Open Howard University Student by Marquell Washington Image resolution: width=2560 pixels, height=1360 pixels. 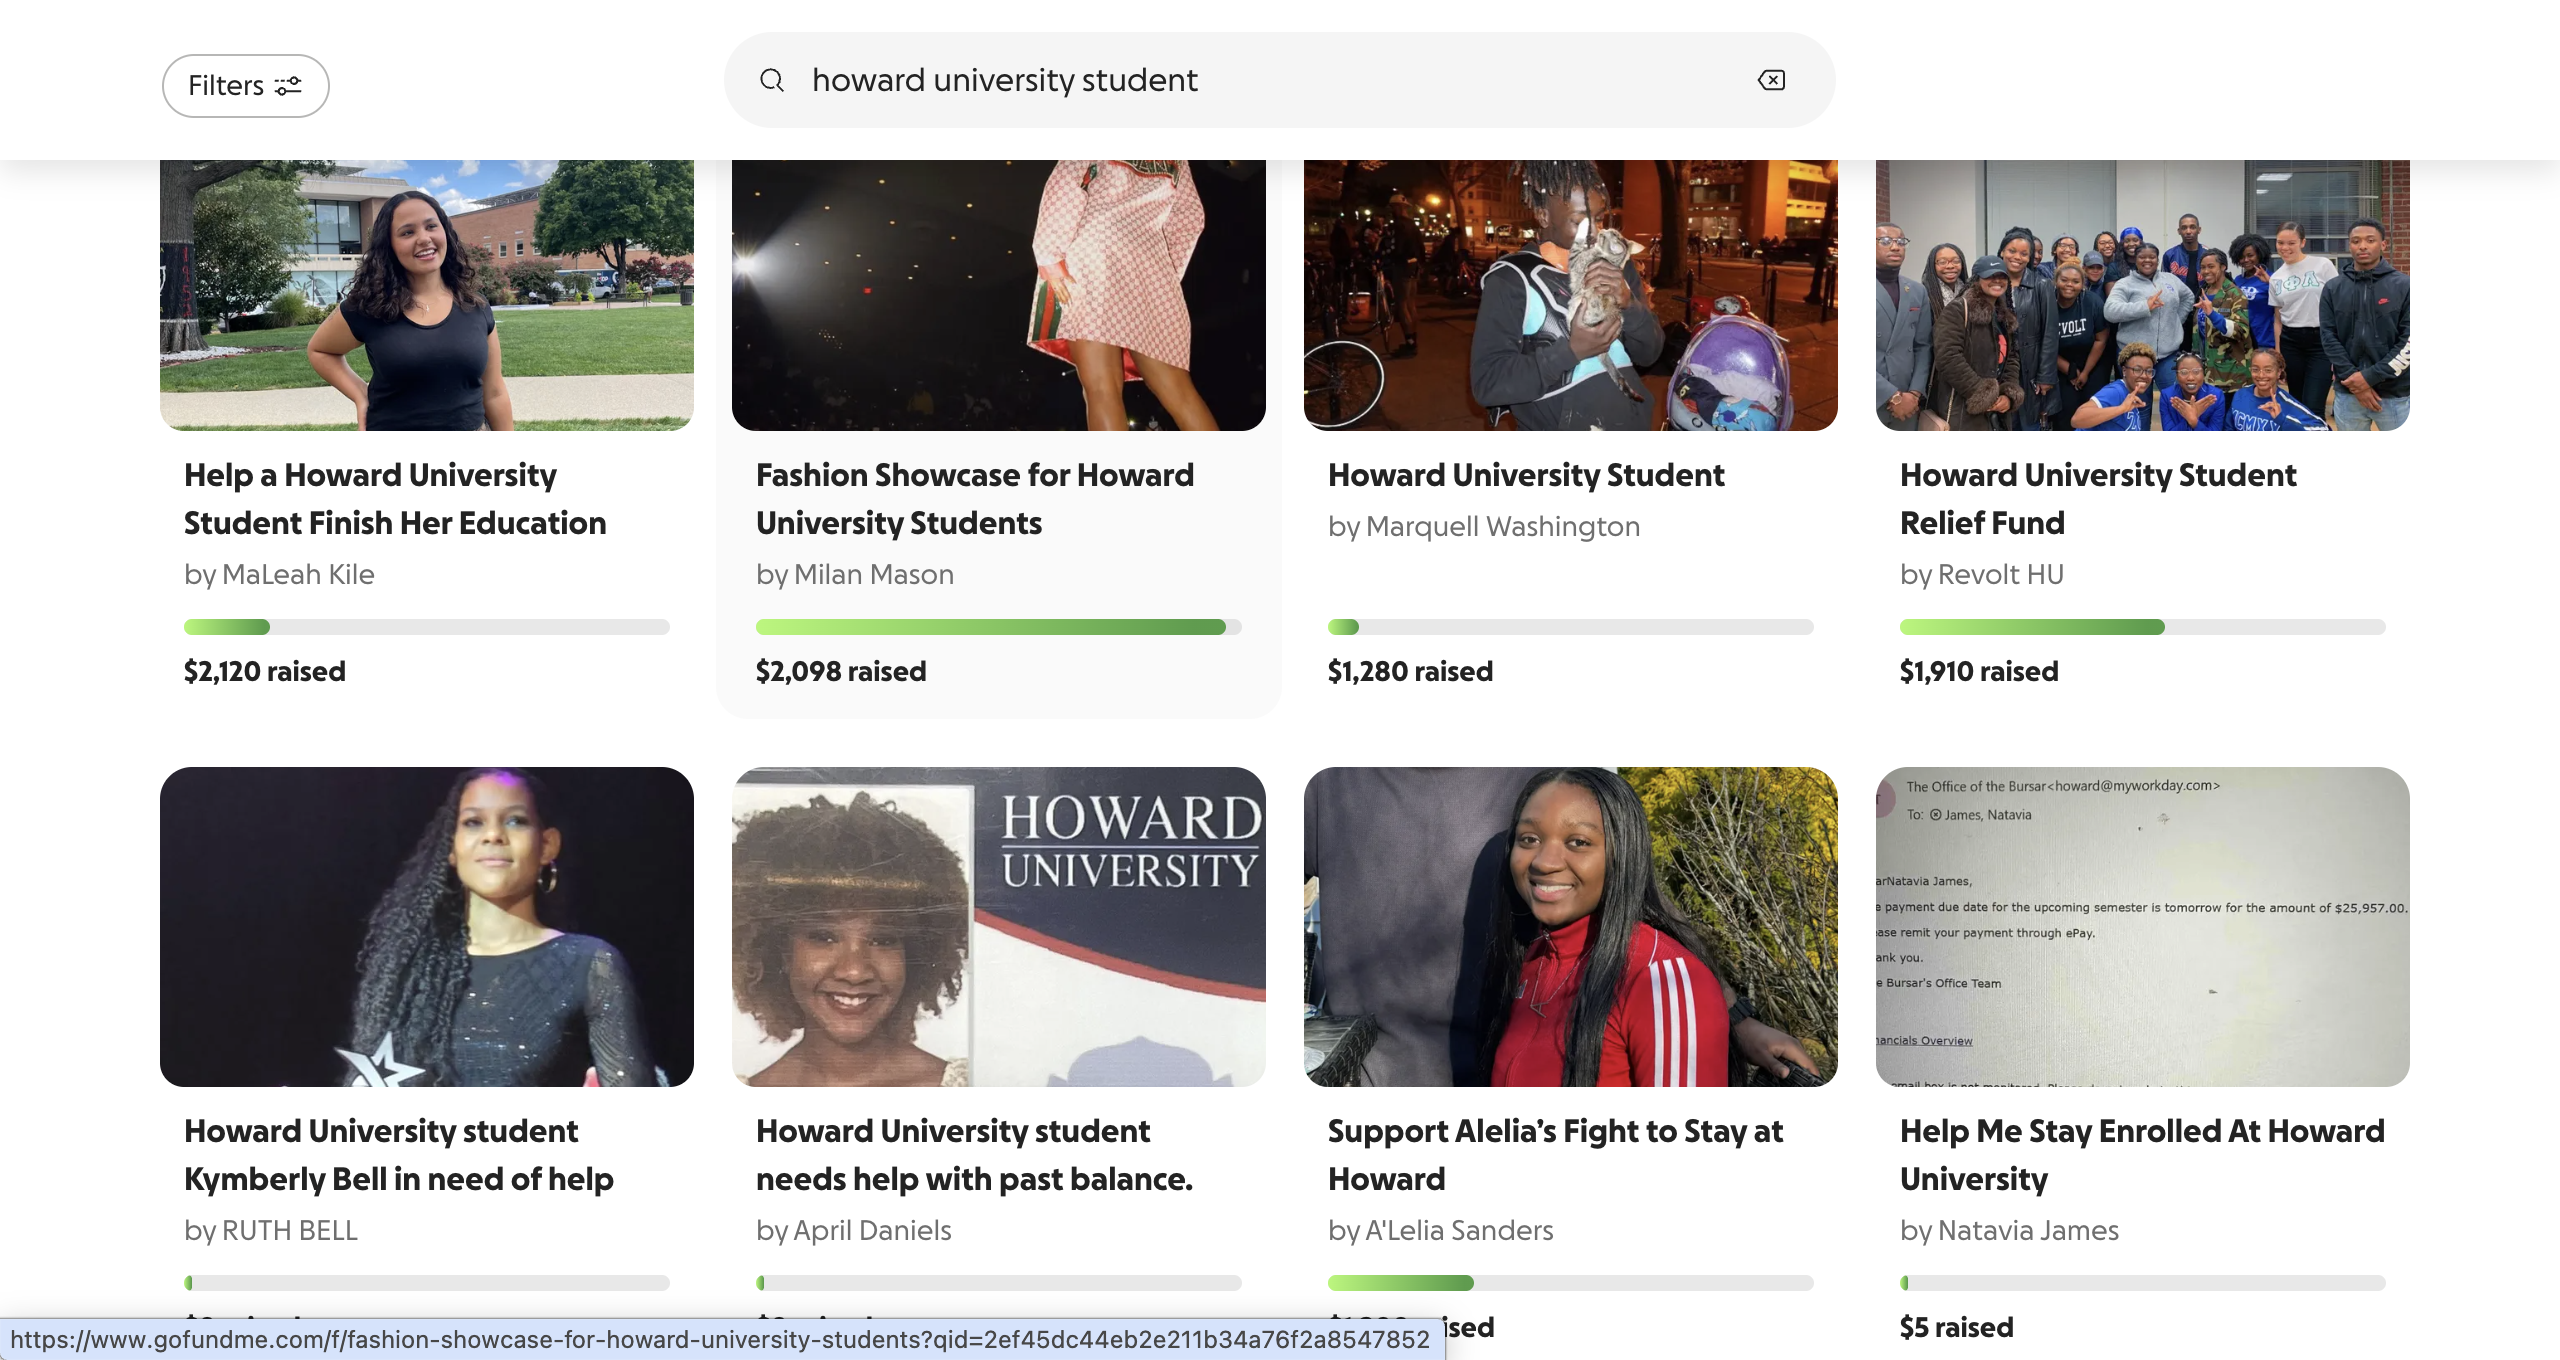click(x=1525, y=475)
